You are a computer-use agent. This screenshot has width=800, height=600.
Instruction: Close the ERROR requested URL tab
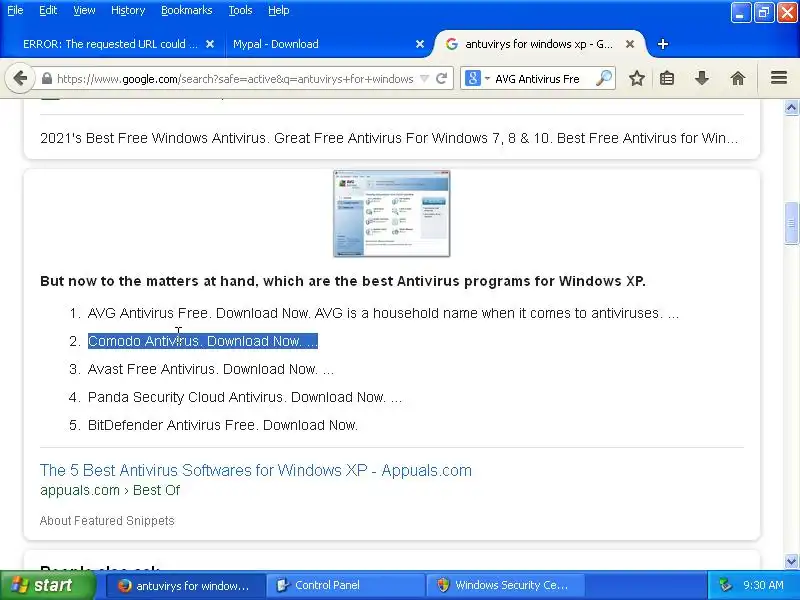point(210,44)
